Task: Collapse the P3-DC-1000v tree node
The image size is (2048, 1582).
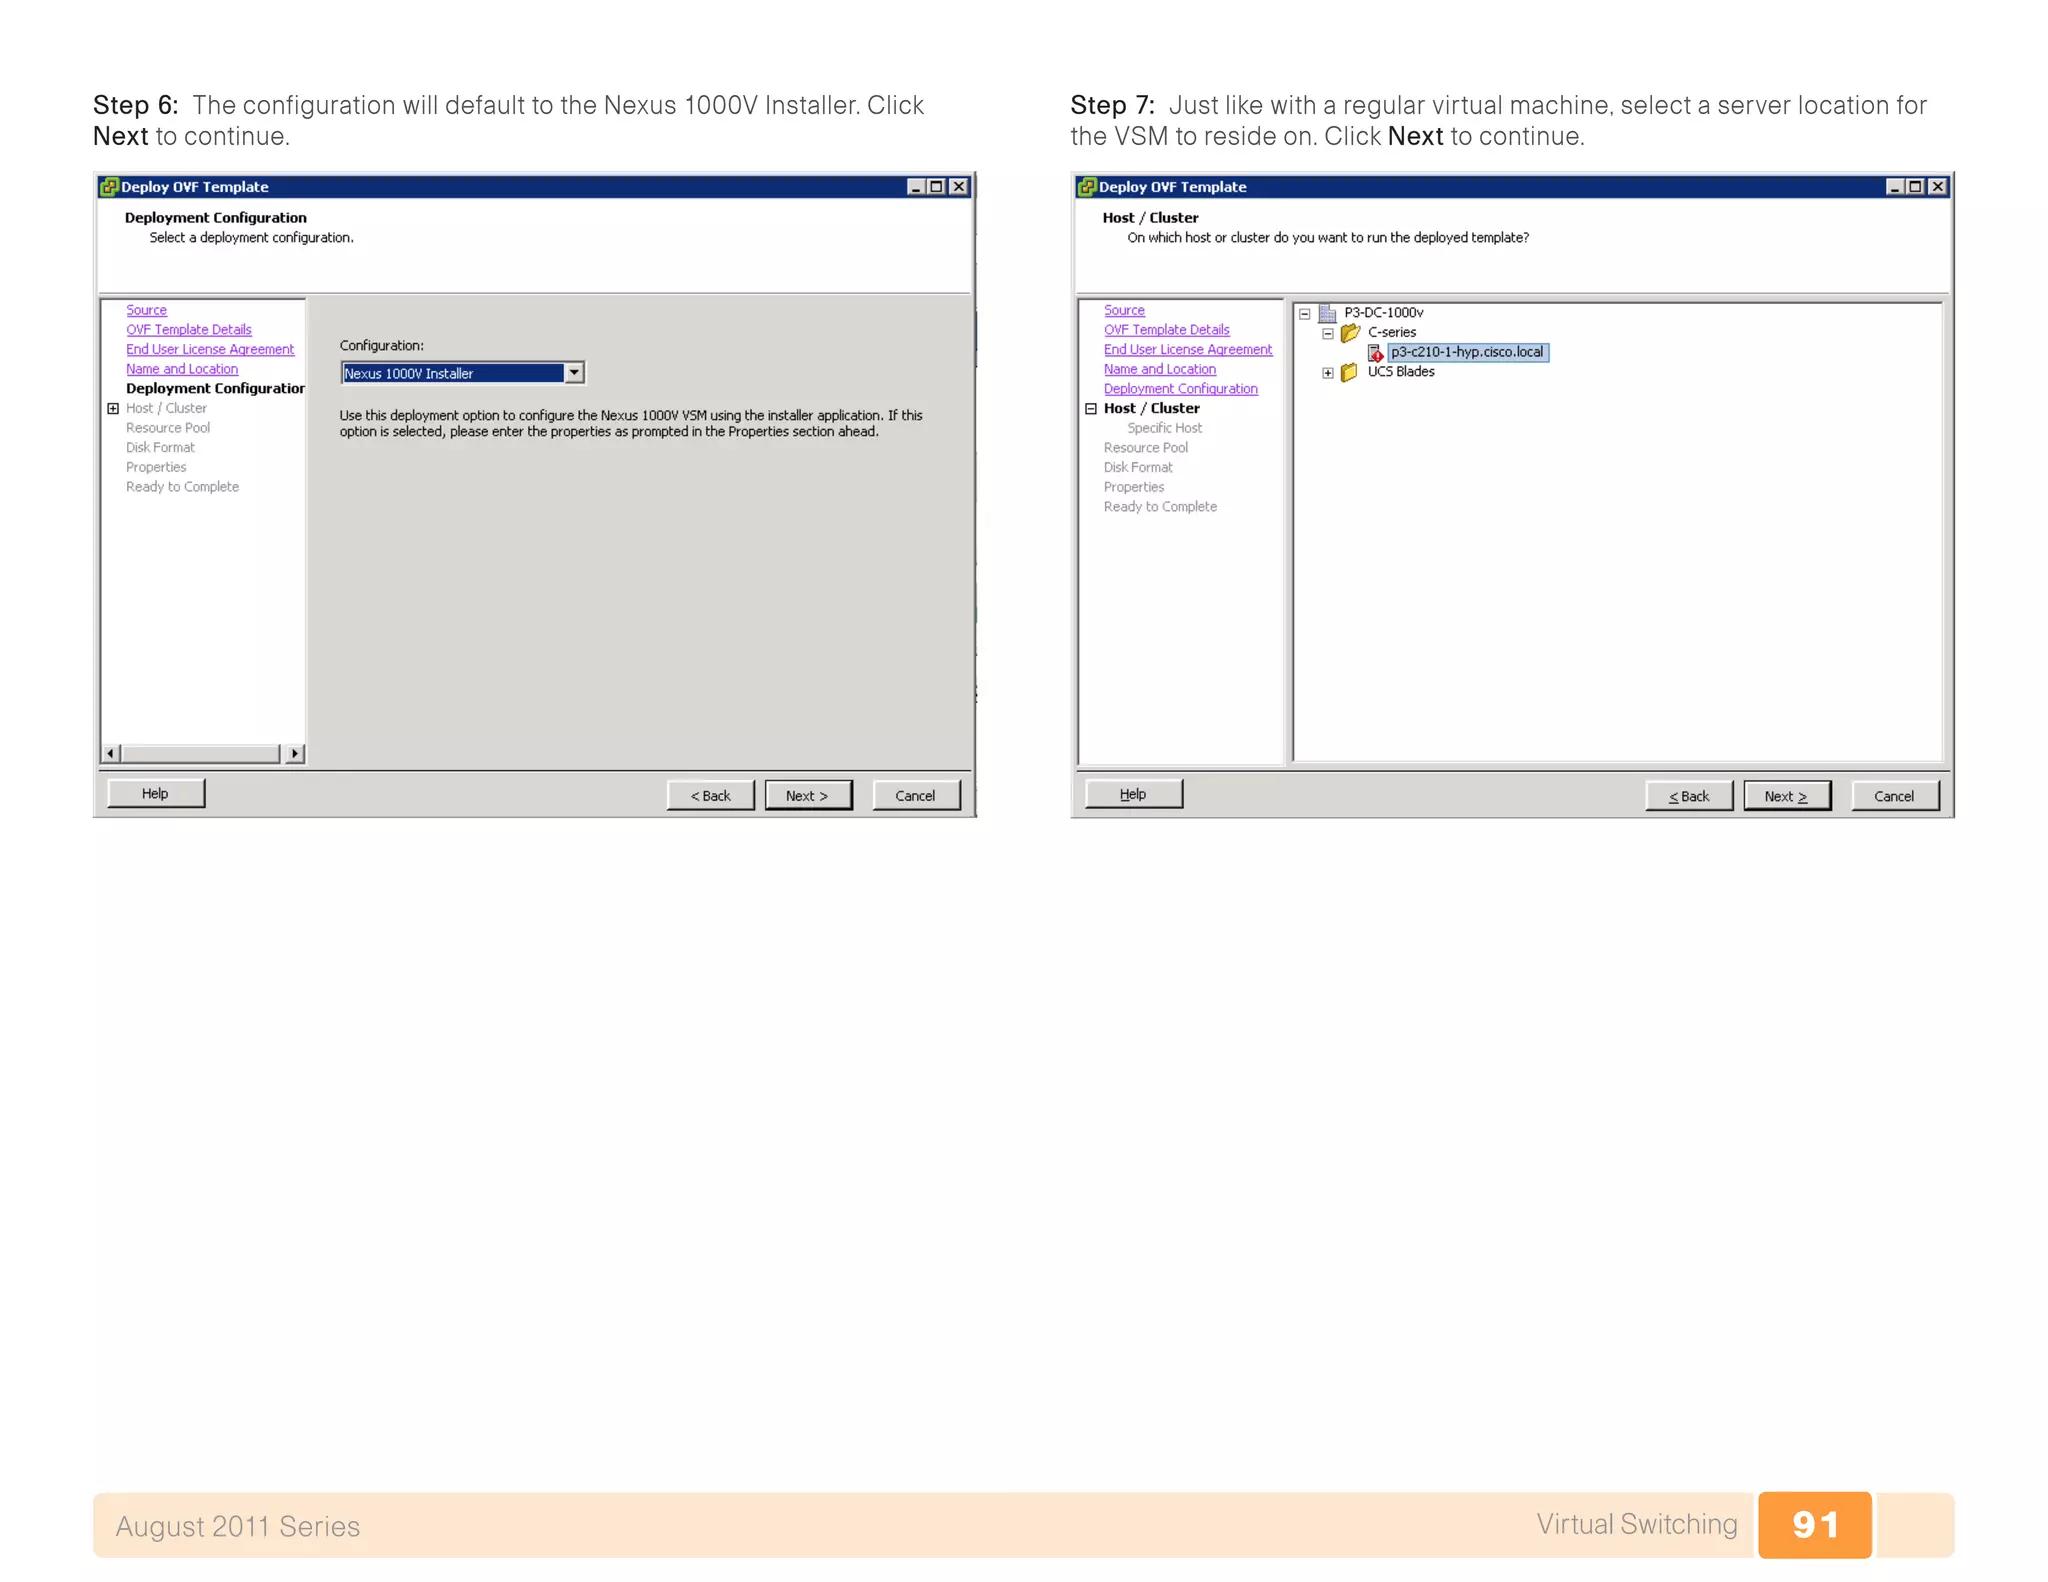Action: [x=1304, y=314]
